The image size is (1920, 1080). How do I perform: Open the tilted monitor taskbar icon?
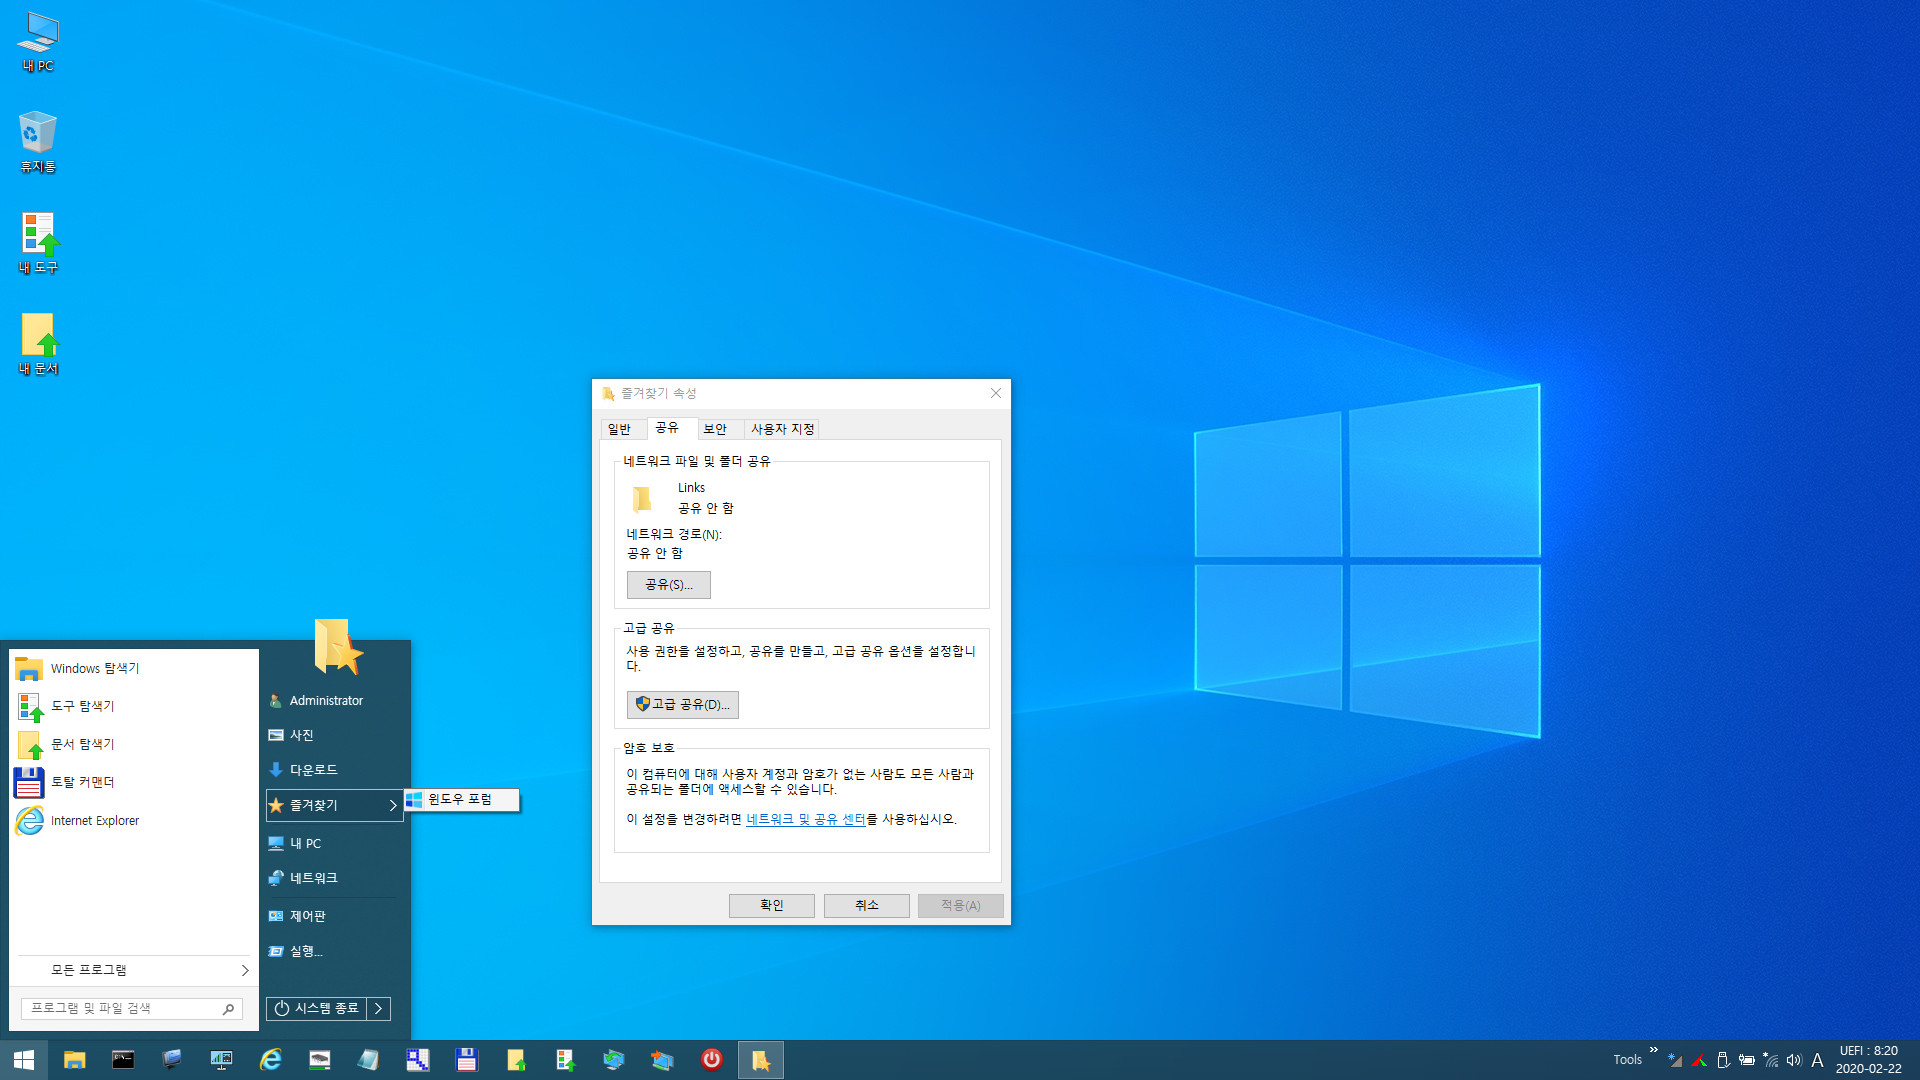[172, 1060]
